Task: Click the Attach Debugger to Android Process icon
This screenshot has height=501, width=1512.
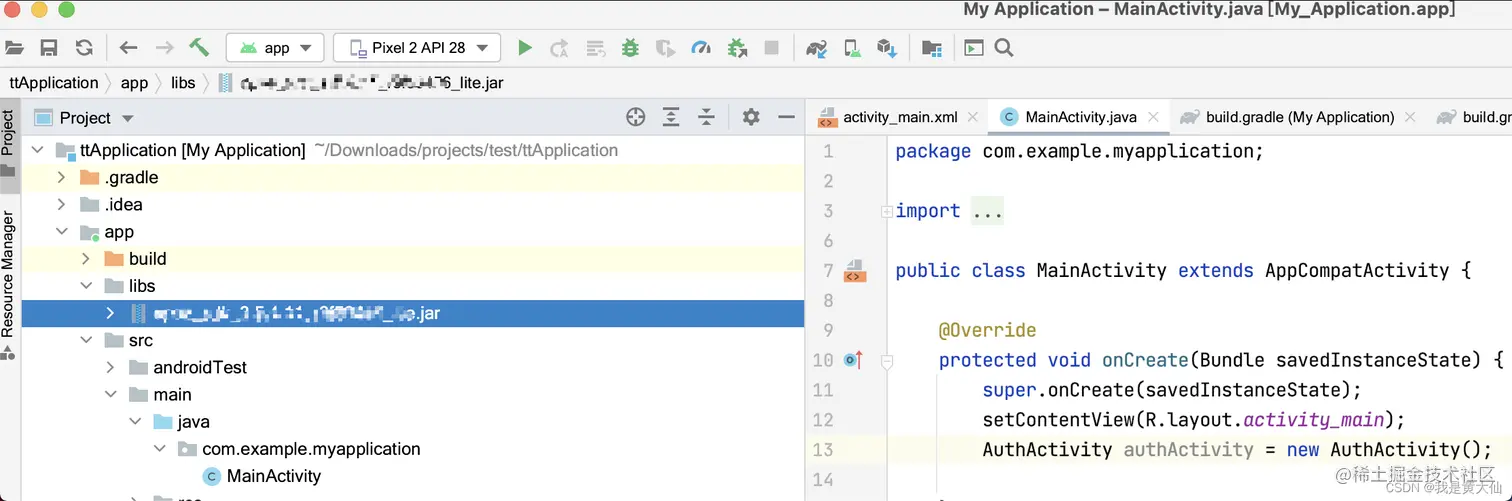Action: click(737, 48)
